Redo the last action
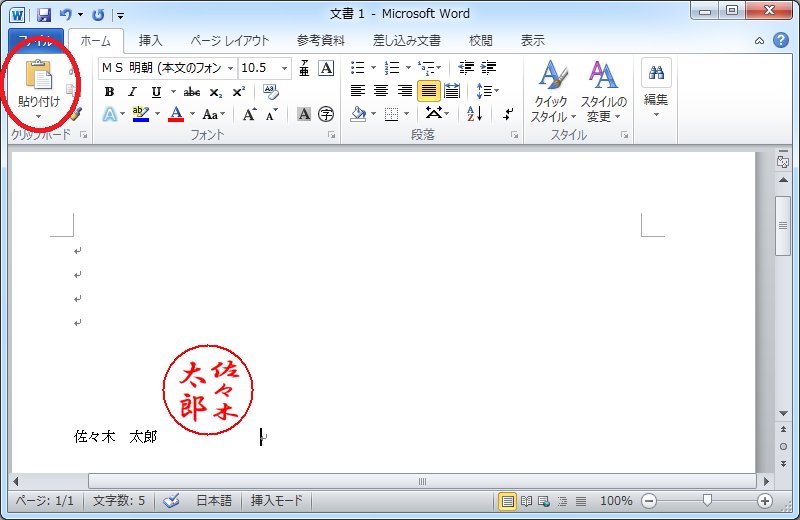This screenshot has width=800, height=520. click(98, 15)
